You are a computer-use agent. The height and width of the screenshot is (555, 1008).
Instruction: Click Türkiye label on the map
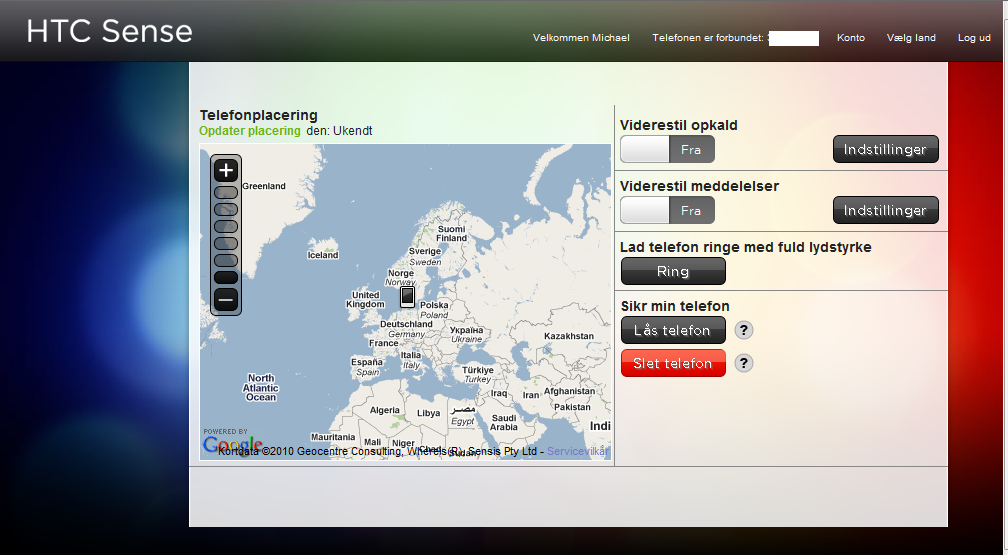click(478, 370)
